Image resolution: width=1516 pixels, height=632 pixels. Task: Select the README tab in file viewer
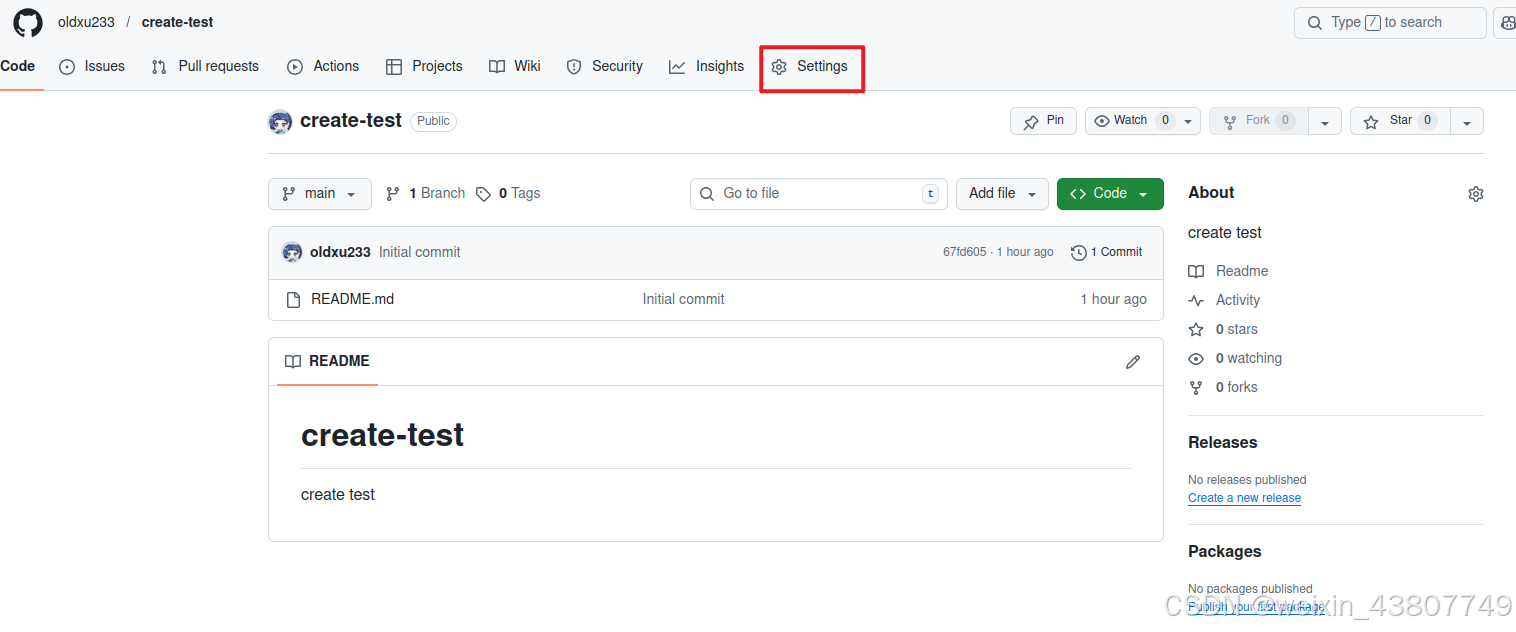pyautogui.click(x=327, y=361)
